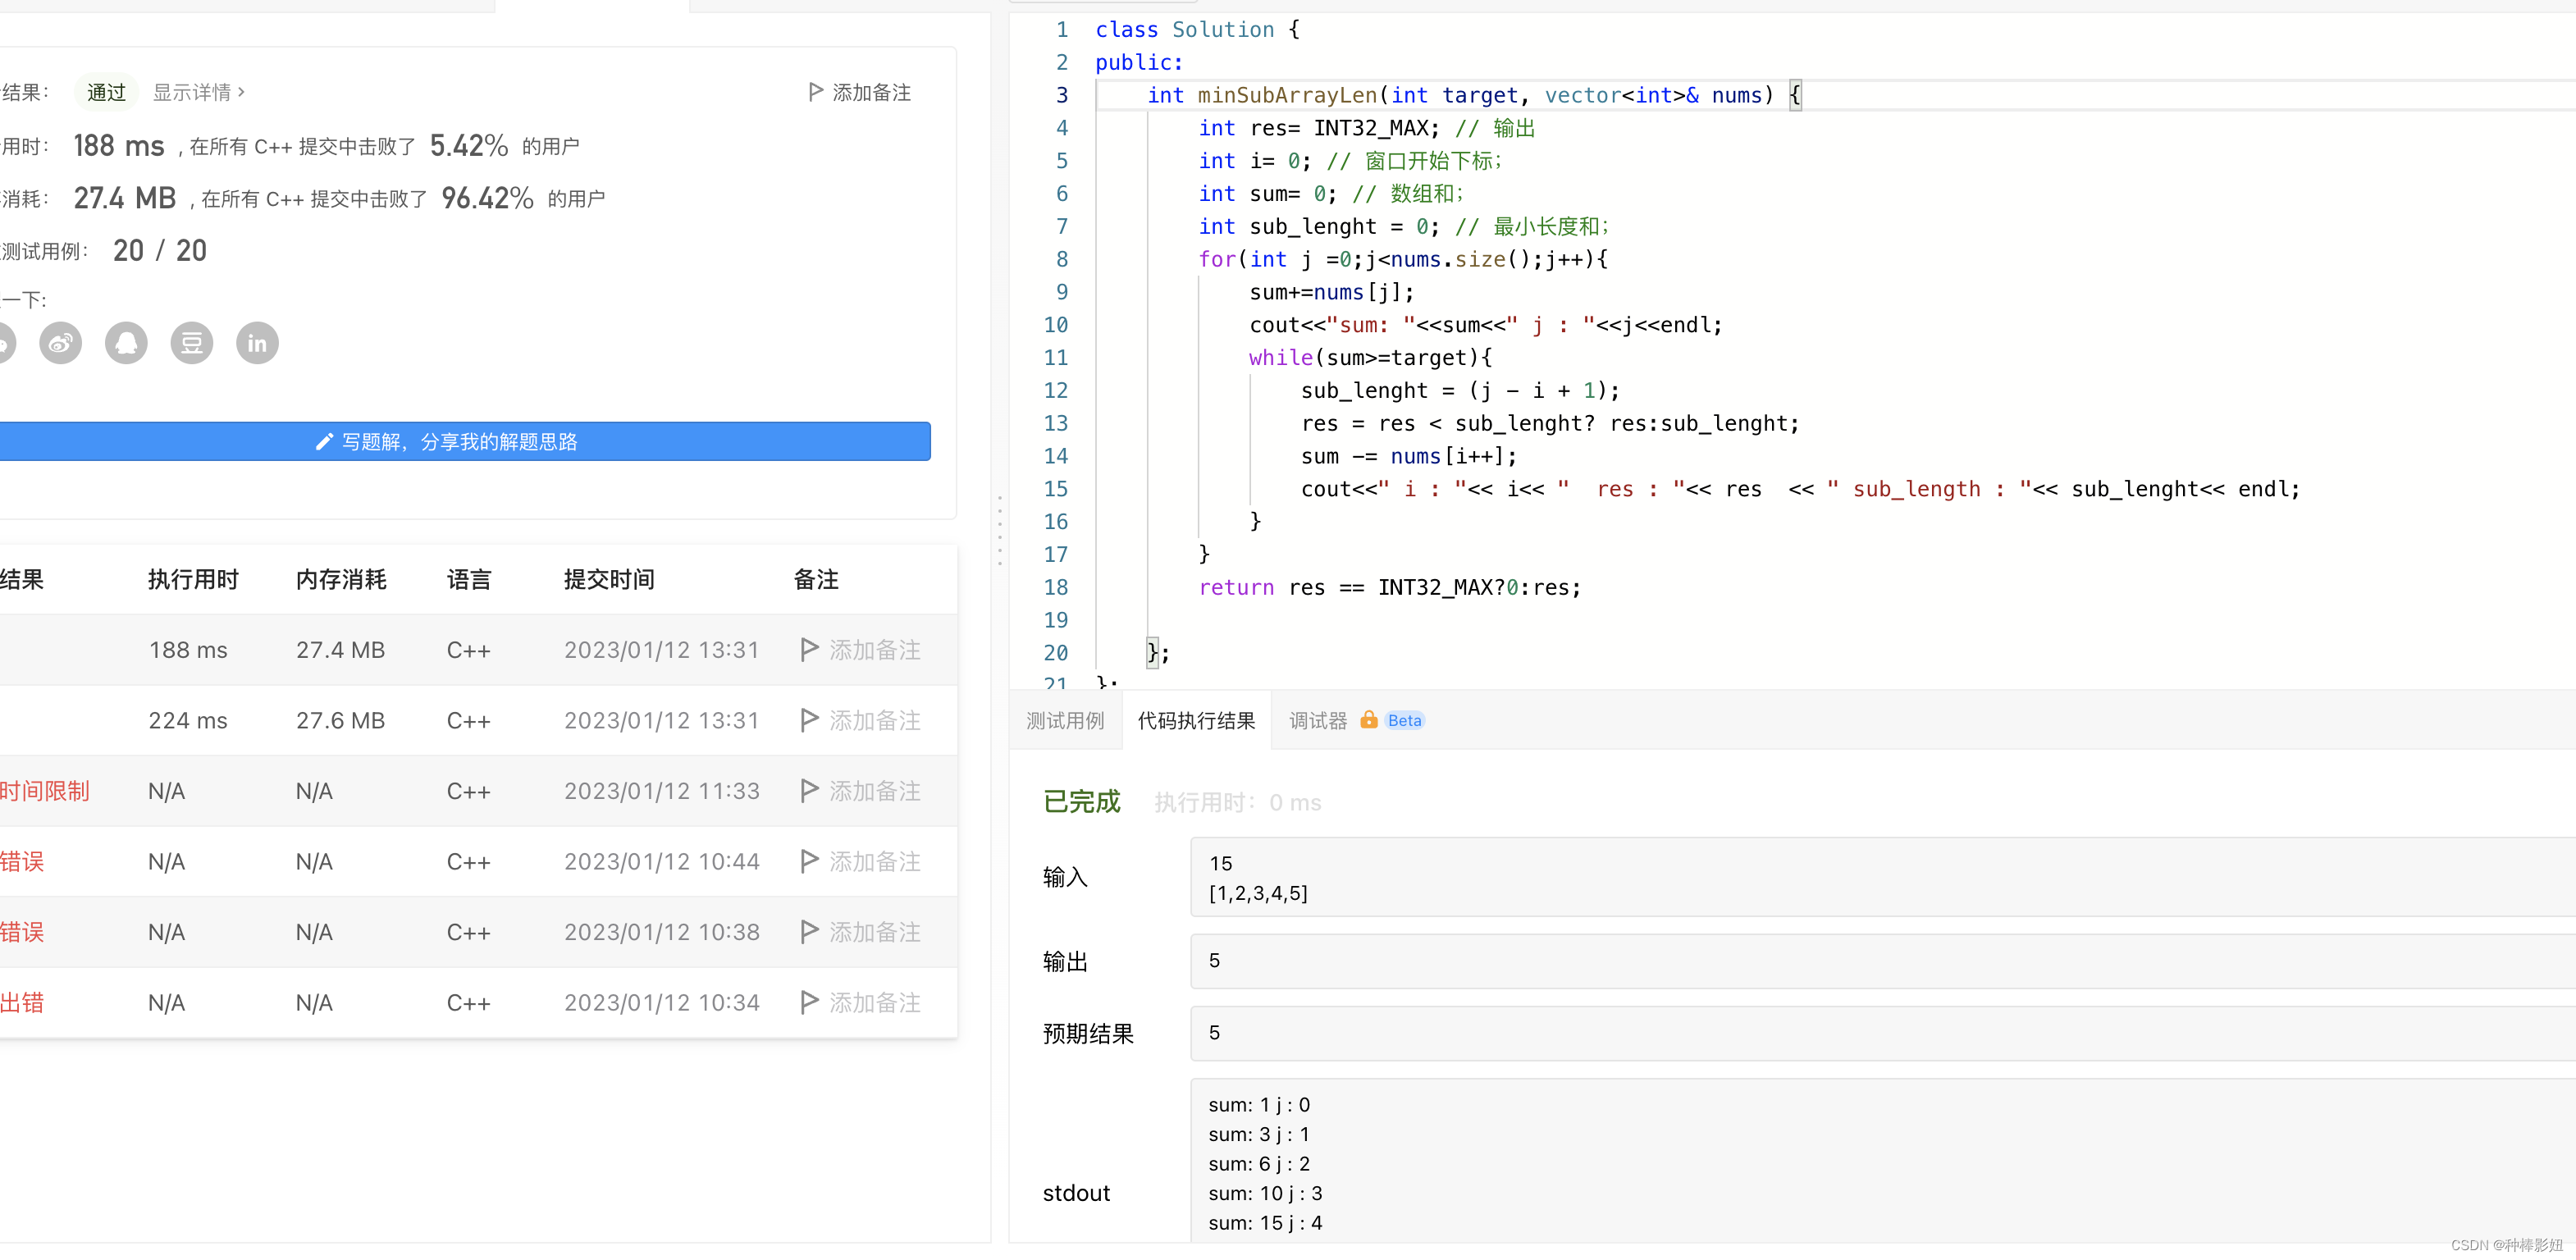
Task: Click the debugger lock icon
Action: click(1368, 720)
